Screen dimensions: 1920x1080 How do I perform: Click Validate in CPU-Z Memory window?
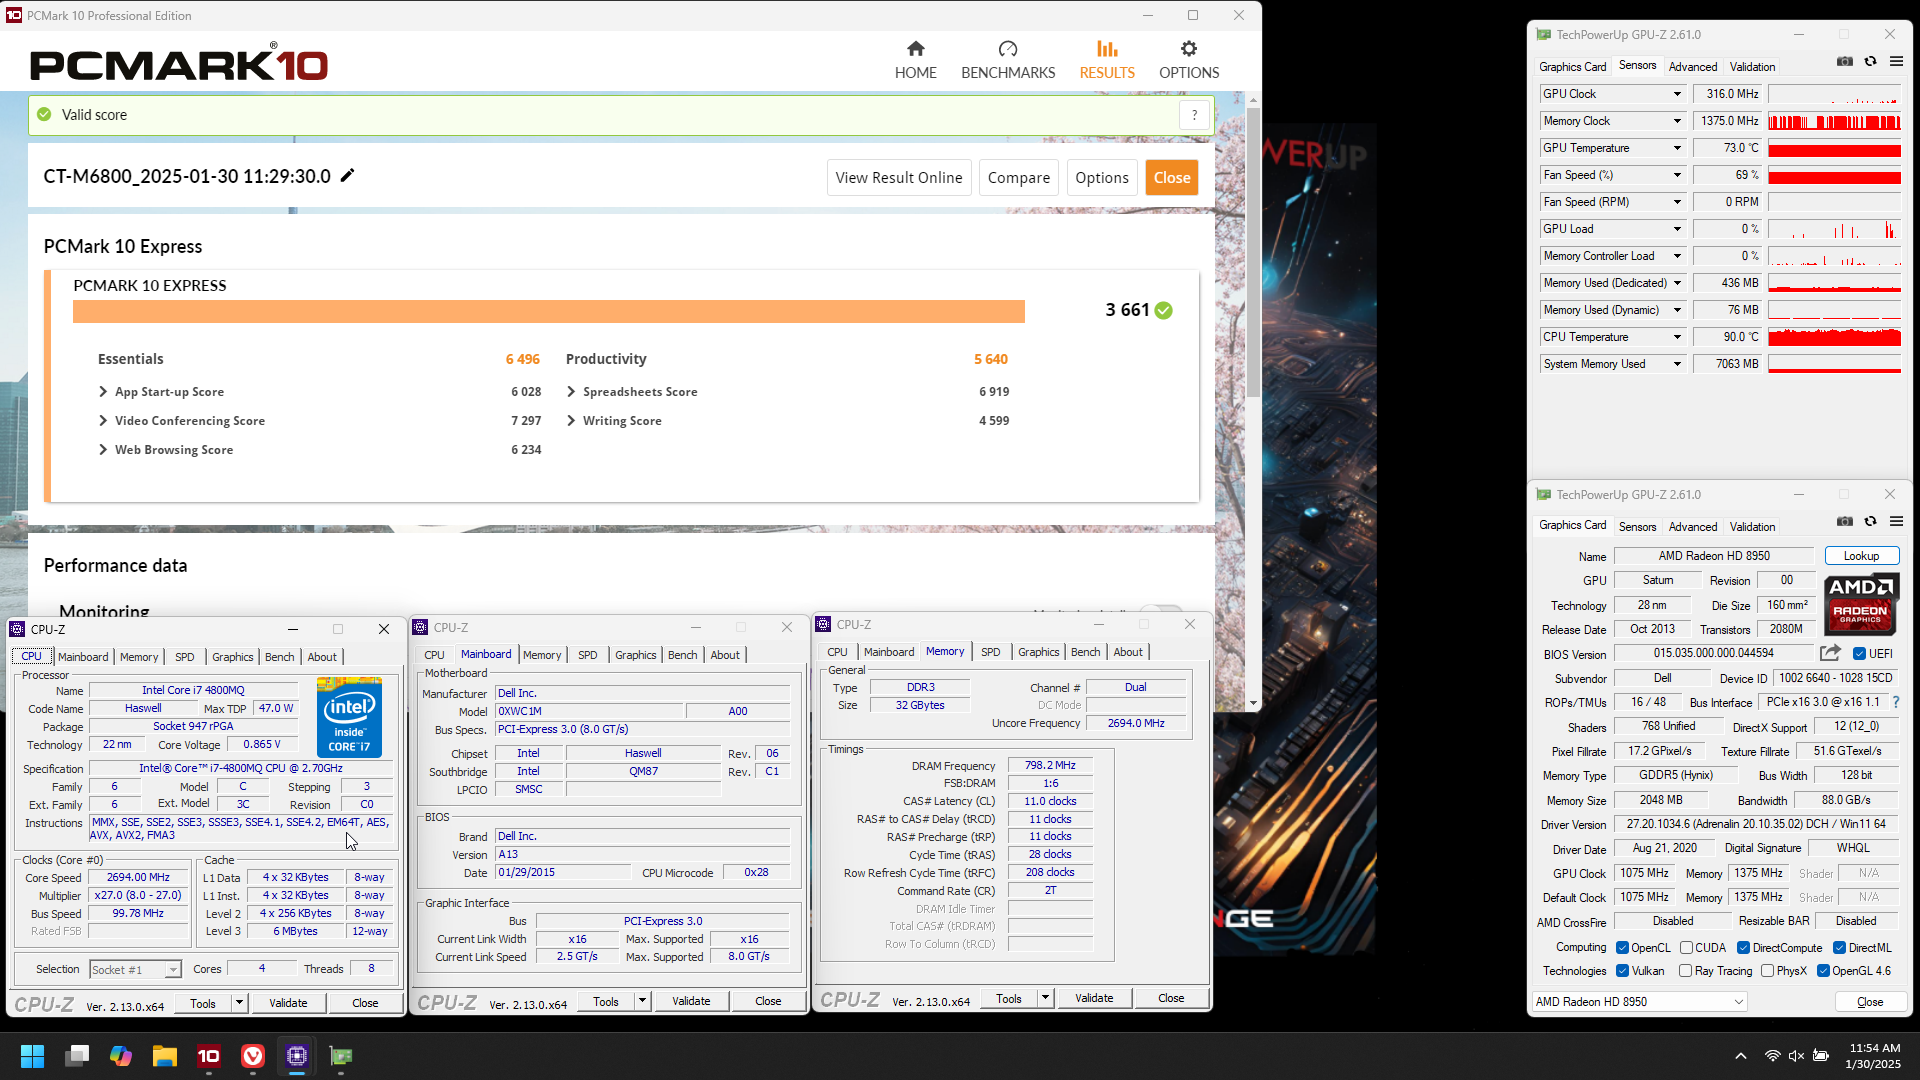(x=1094, y=998)
